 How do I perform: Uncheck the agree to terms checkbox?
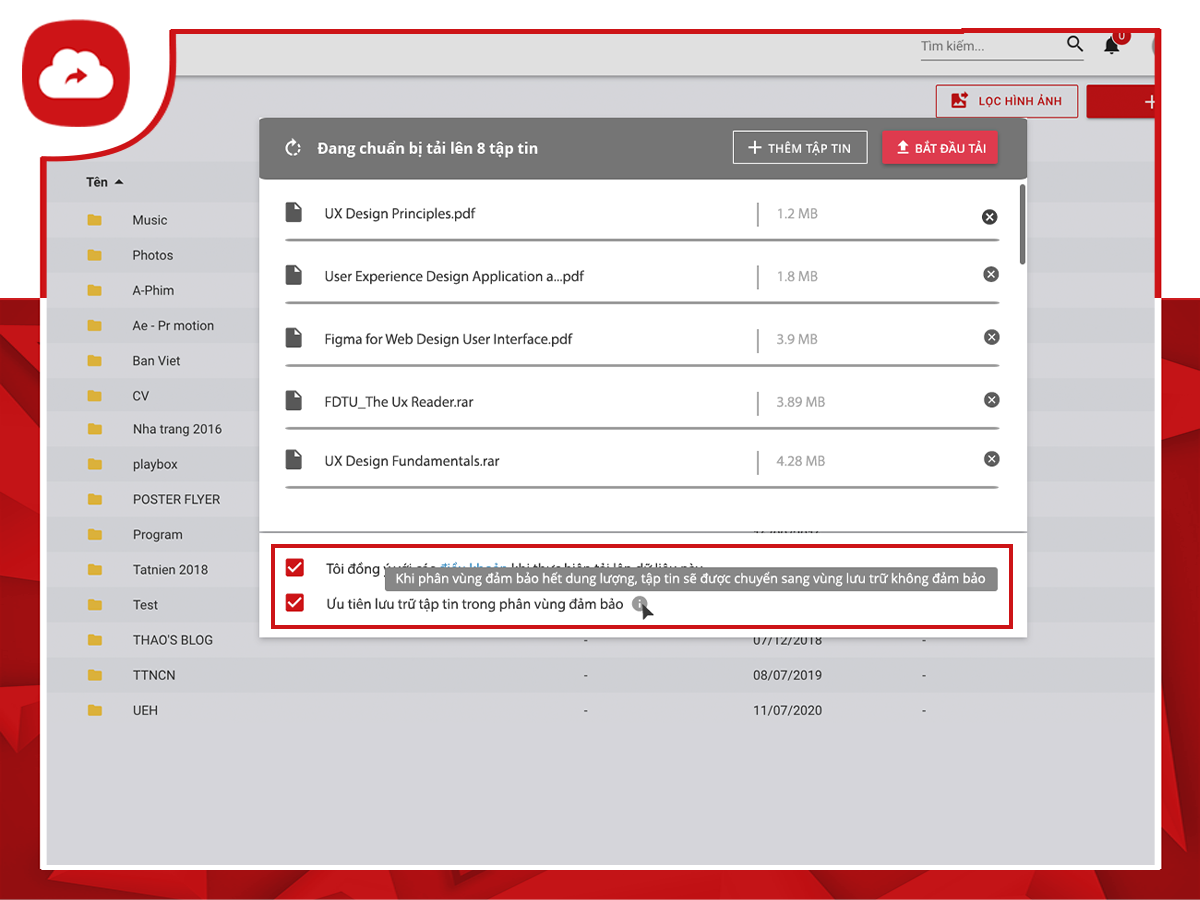pyautogui.click(x=295, y=568)
